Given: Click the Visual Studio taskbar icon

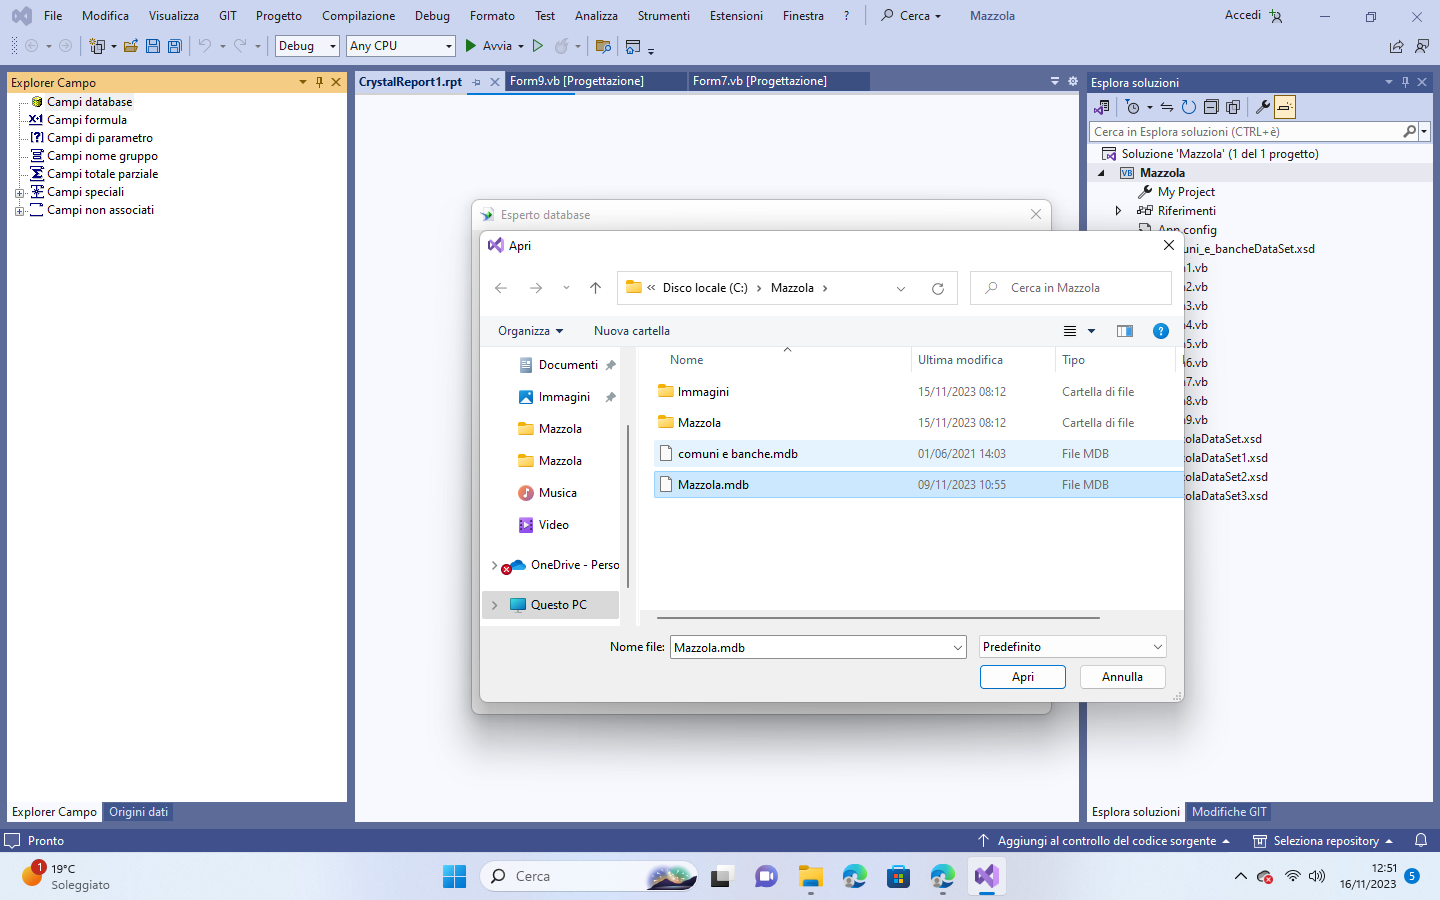Looking at the screenshot, I should (986, 876).
